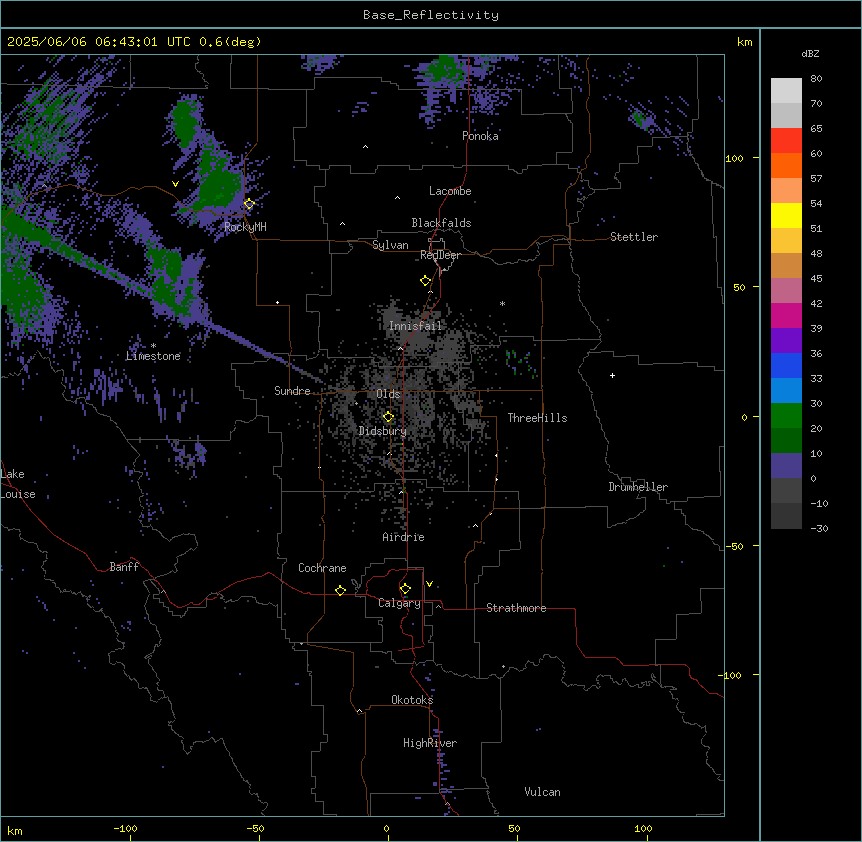Click the yellow marker below Cochrane

click(340, 590)
